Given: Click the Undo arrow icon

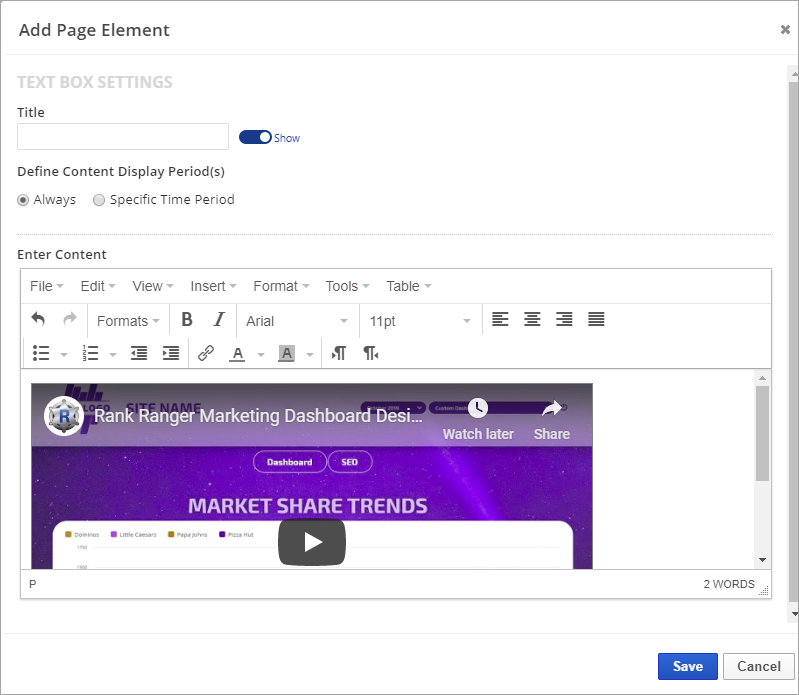Looking at the screenshot, I should 38,320.
